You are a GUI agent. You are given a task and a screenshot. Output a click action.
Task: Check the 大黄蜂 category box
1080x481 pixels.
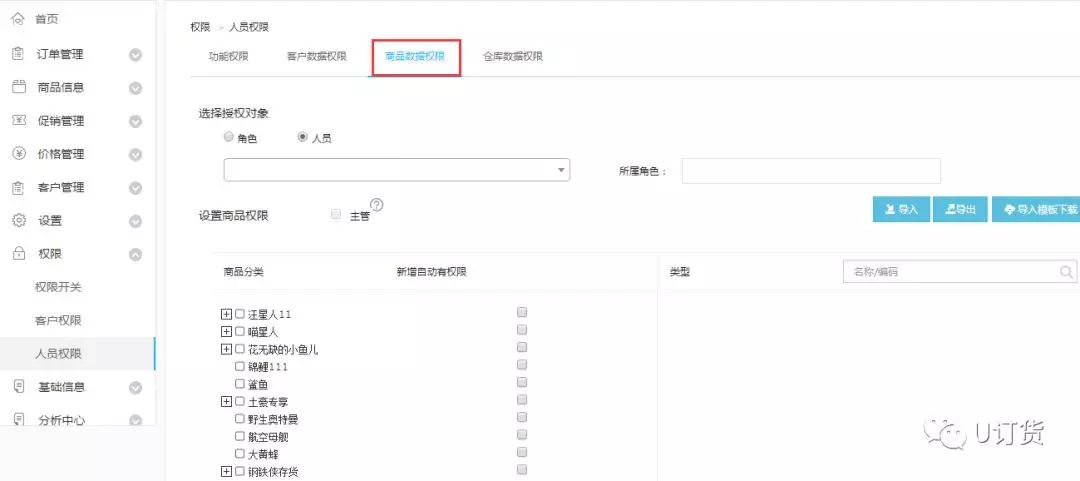[x=240, y=453]
